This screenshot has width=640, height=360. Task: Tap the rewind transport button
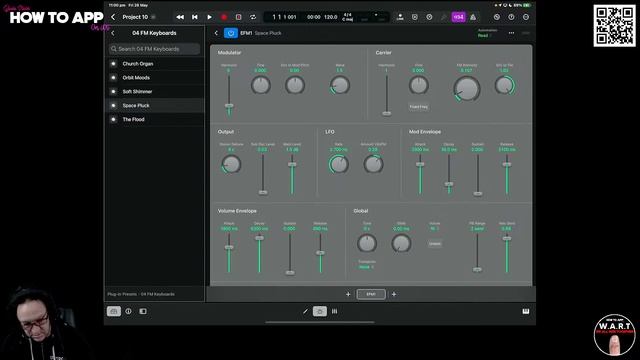pos(180,17)
